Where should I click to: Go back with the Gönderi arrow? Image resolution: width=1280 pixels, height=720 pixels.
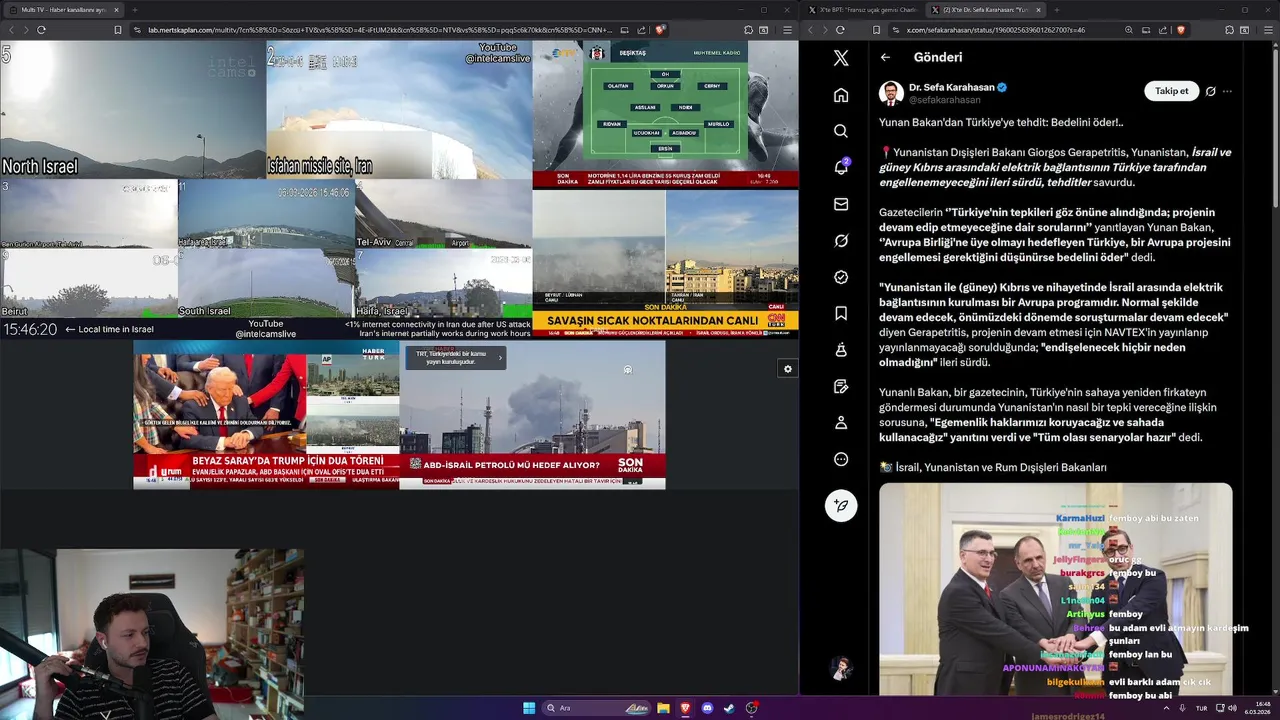(885, 57)
